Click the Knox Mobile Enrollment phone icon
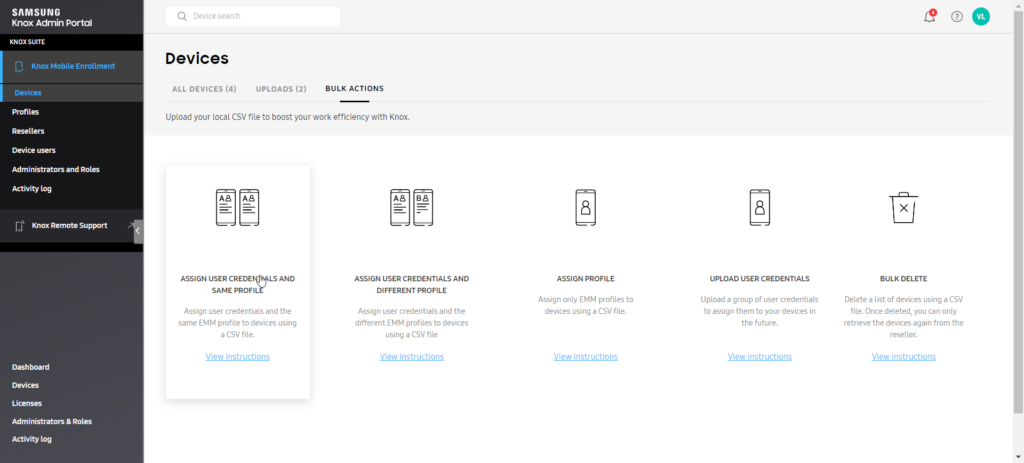The width and height of the screenshot is (1024, 463). 19,67
